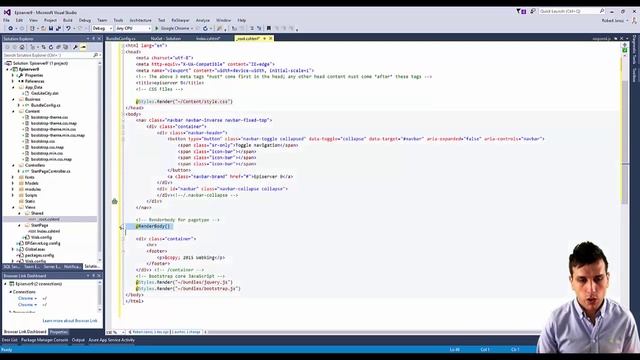Screen dimensions: 640x360
Task: Click the Solution Explorer search magnifier icon
Action: click(96, 55)
